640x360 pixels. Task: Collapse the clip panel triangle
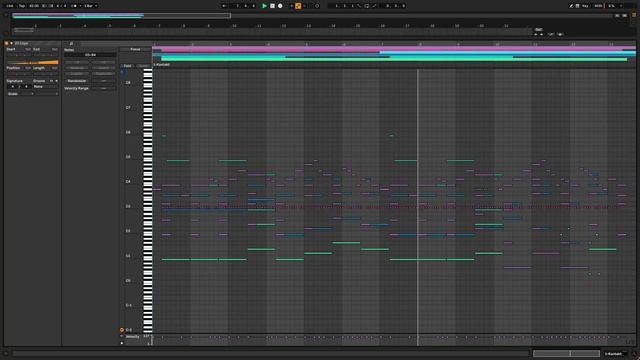[x=11, y=43]
